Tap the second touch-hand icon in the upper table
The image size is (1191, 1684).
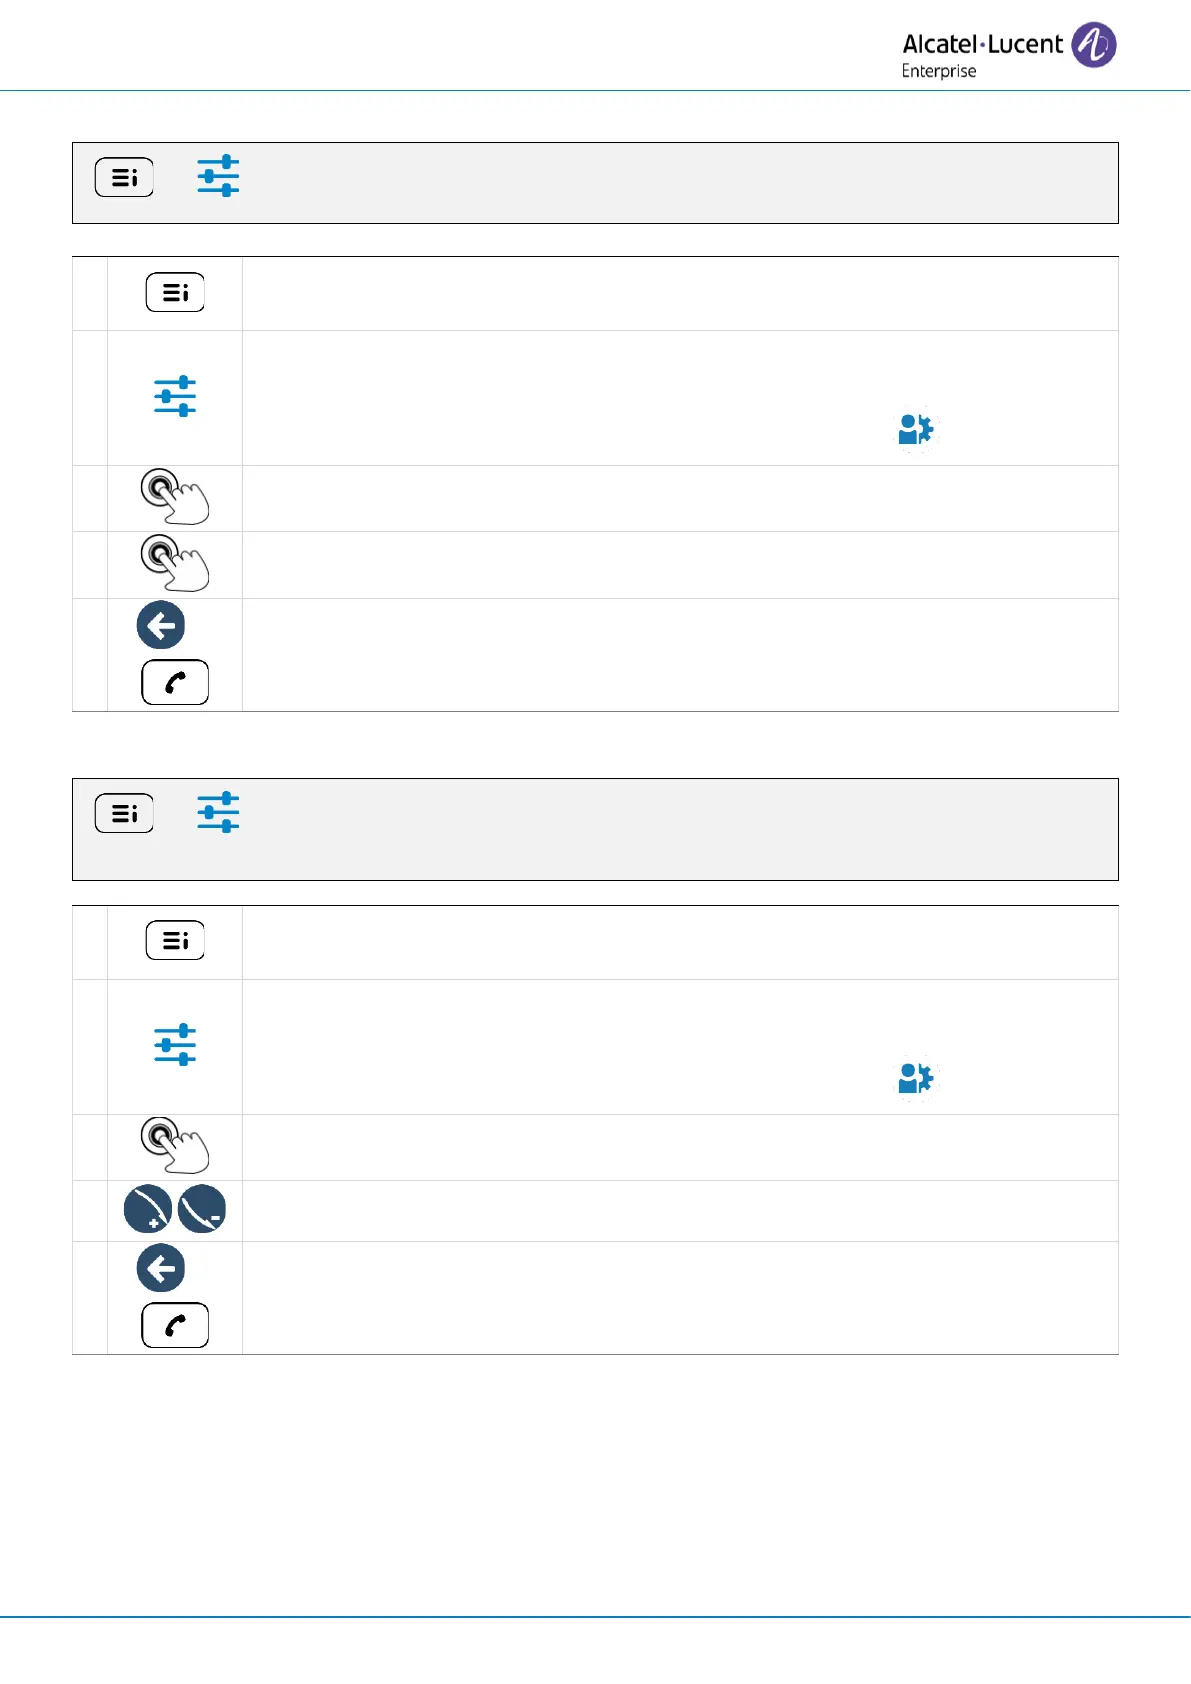tap(174, 563)
